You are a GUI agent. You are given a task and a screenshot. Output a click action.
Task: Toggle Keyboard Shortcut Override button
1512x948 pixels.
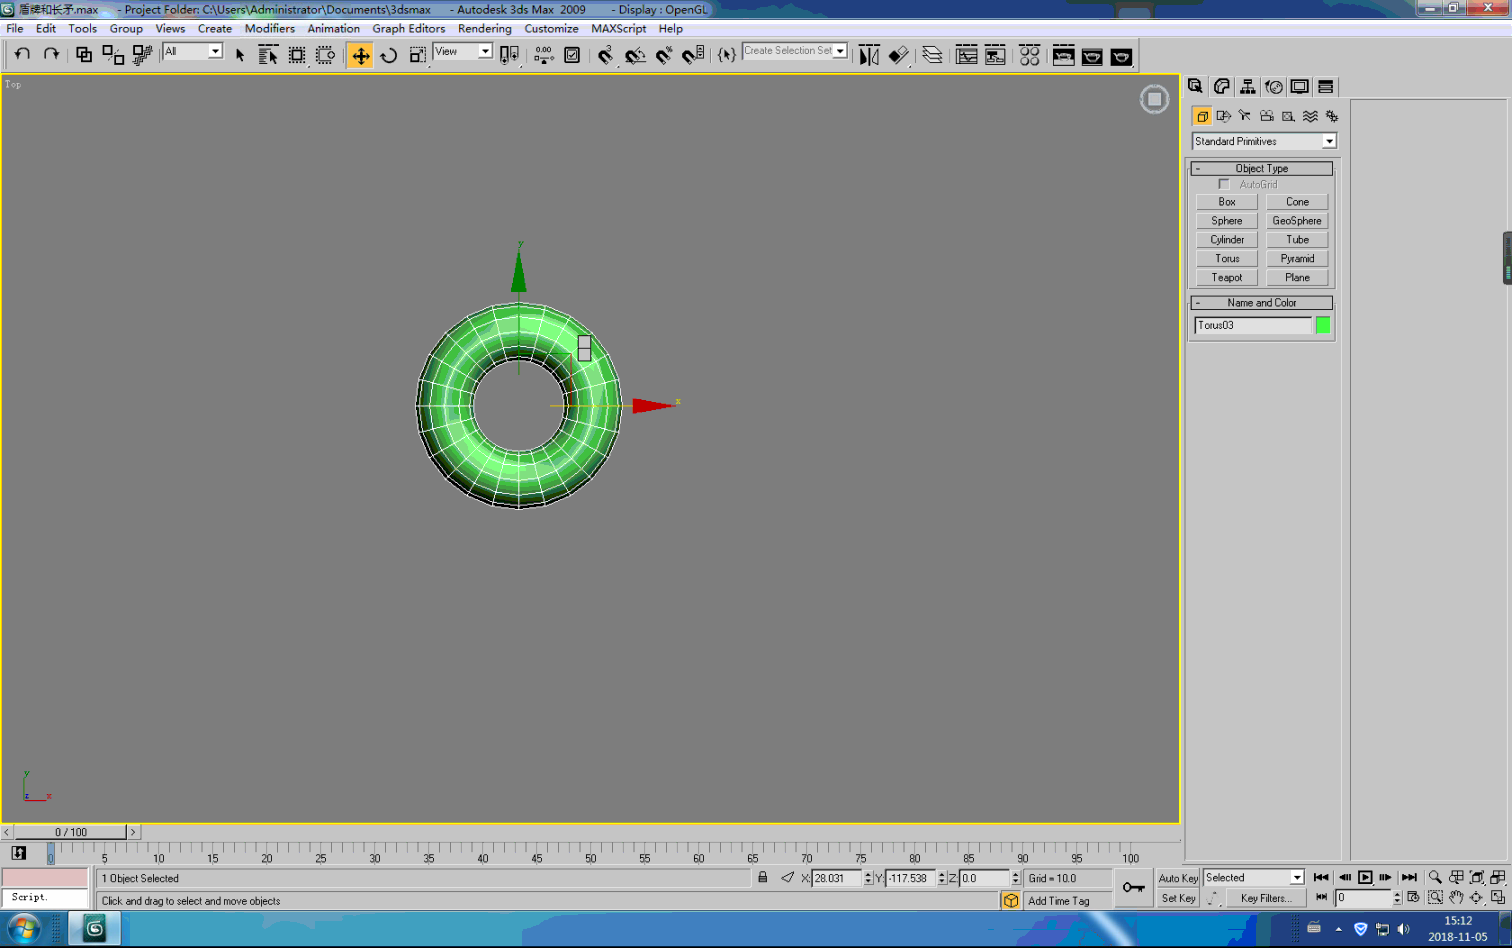pos(572,55)
